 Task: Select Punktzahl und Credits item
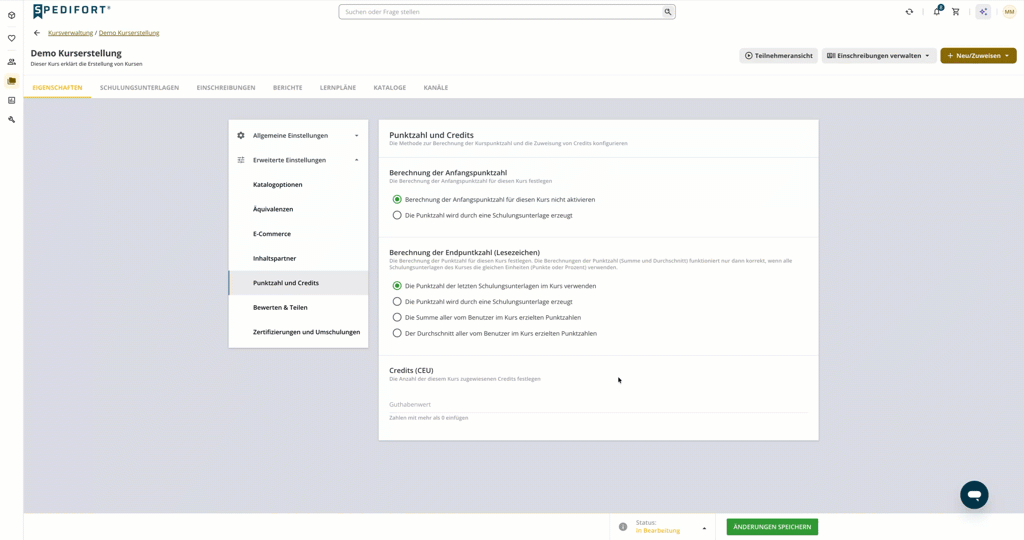coord(298,283)
